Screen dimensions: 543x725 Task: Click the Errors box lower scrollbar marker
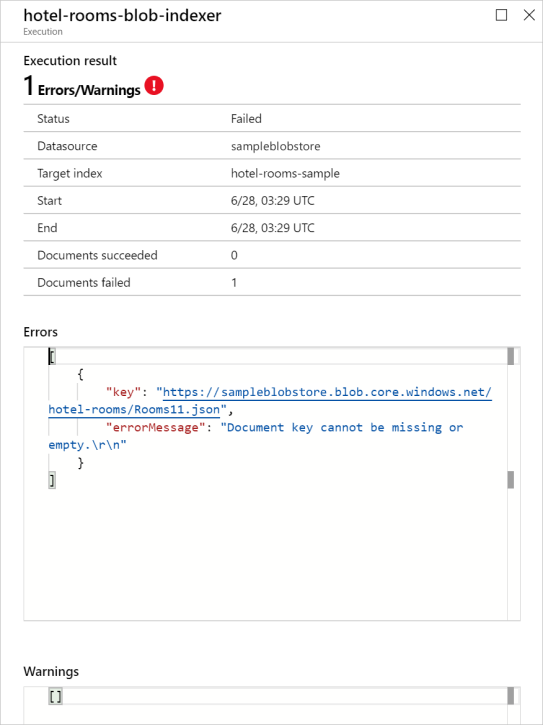click(x=511, y=480)
